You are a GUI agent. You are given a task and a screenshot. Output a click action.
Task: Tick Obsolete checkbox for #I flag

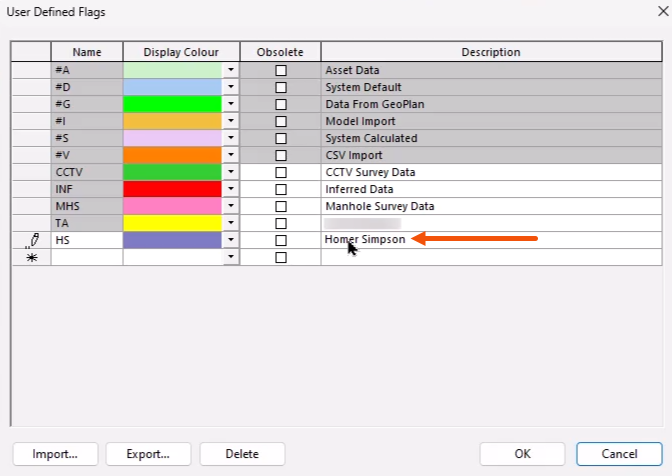point(281,121)
